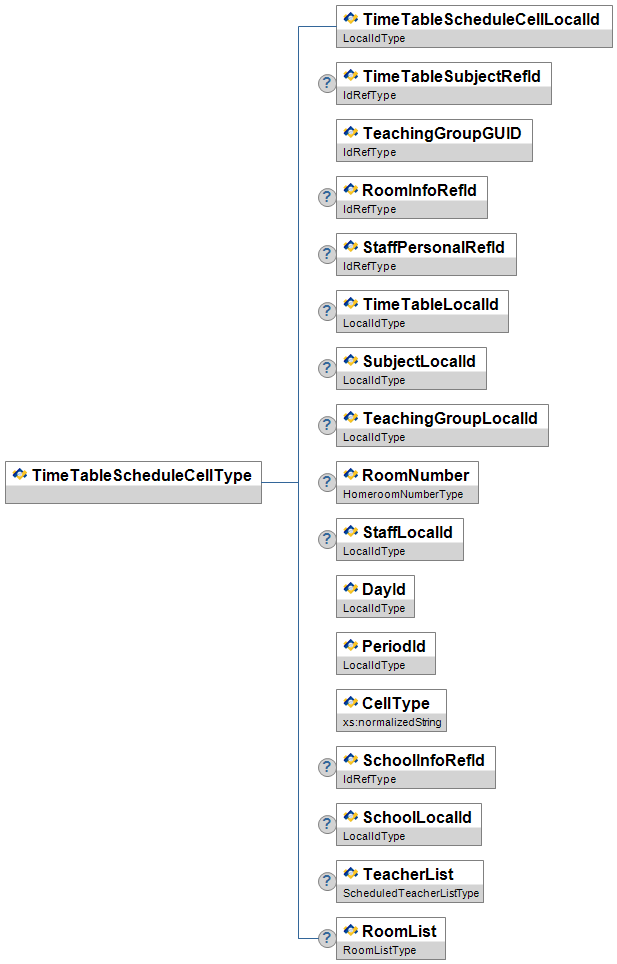
Task: Click the question mark next to TeachingGroupLocalId
Action: (326, 426)
